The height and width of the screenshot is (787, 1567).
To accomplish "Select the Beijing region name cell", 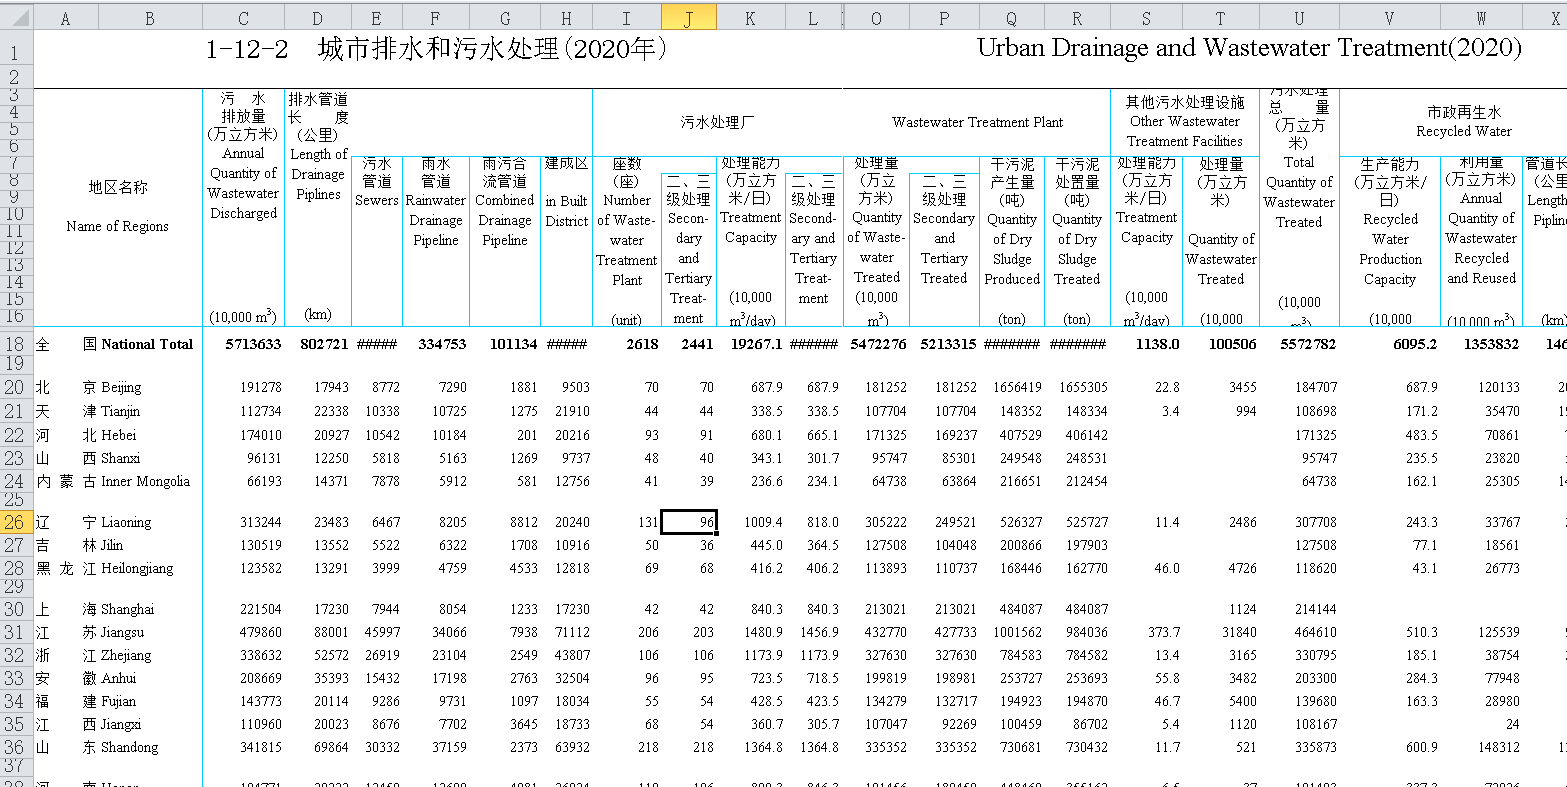I will pyautogui.click(x=121, y=387).
